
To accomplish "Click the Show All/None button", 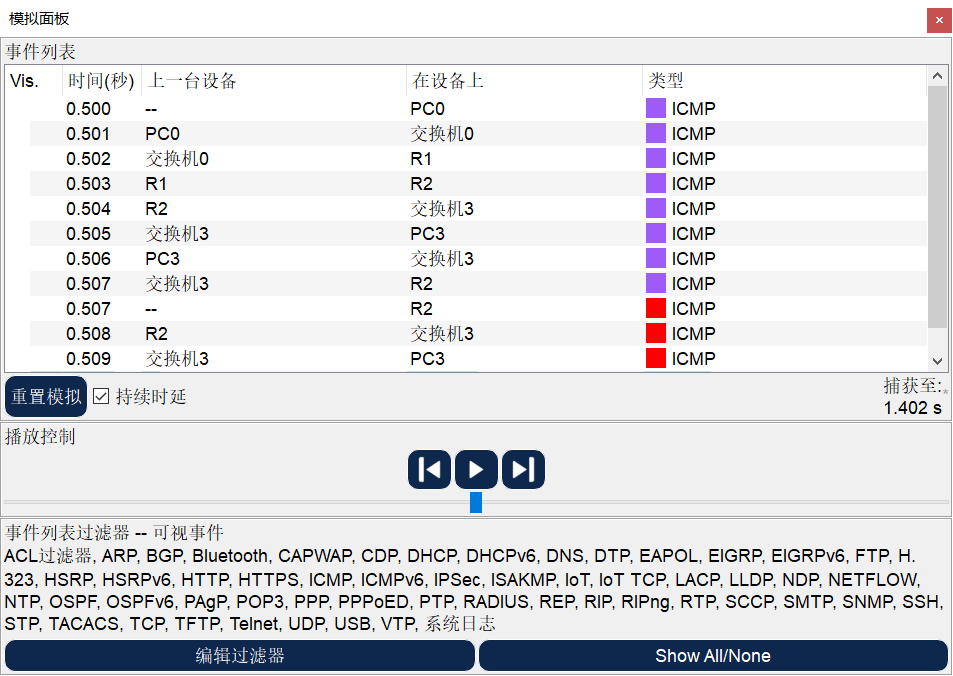I will [713, 655].
